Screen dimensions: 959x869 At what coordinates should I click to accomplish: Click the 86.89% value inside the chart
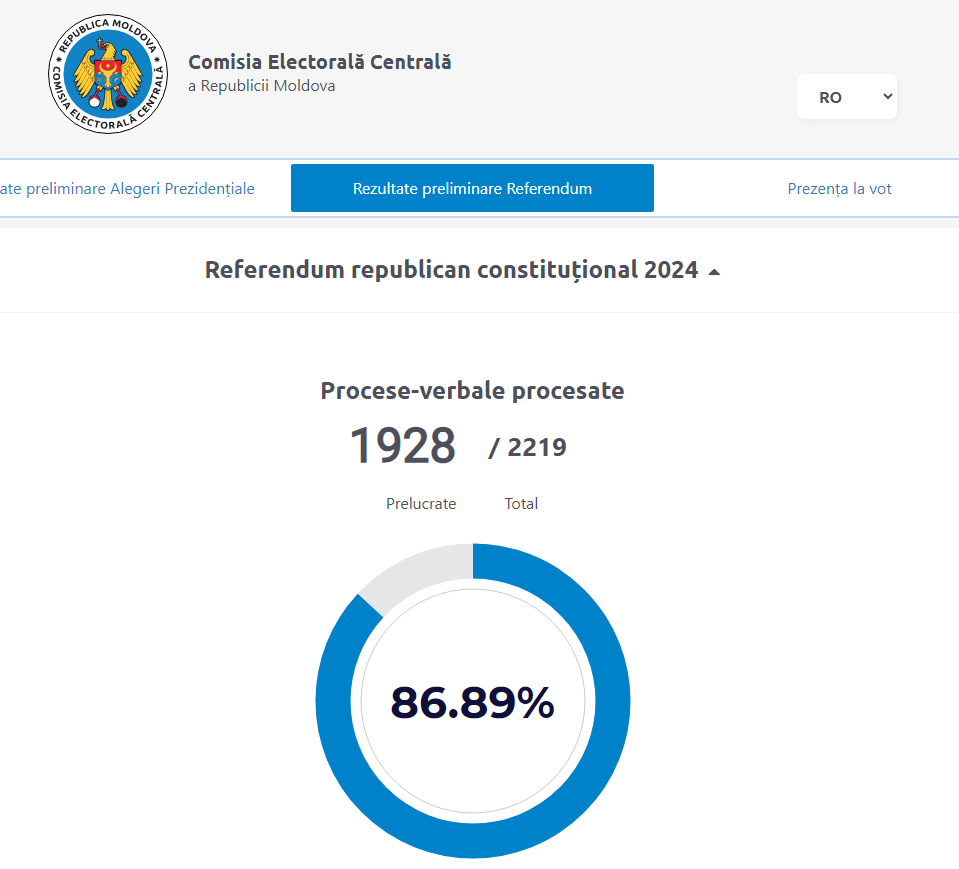[472, 703]
